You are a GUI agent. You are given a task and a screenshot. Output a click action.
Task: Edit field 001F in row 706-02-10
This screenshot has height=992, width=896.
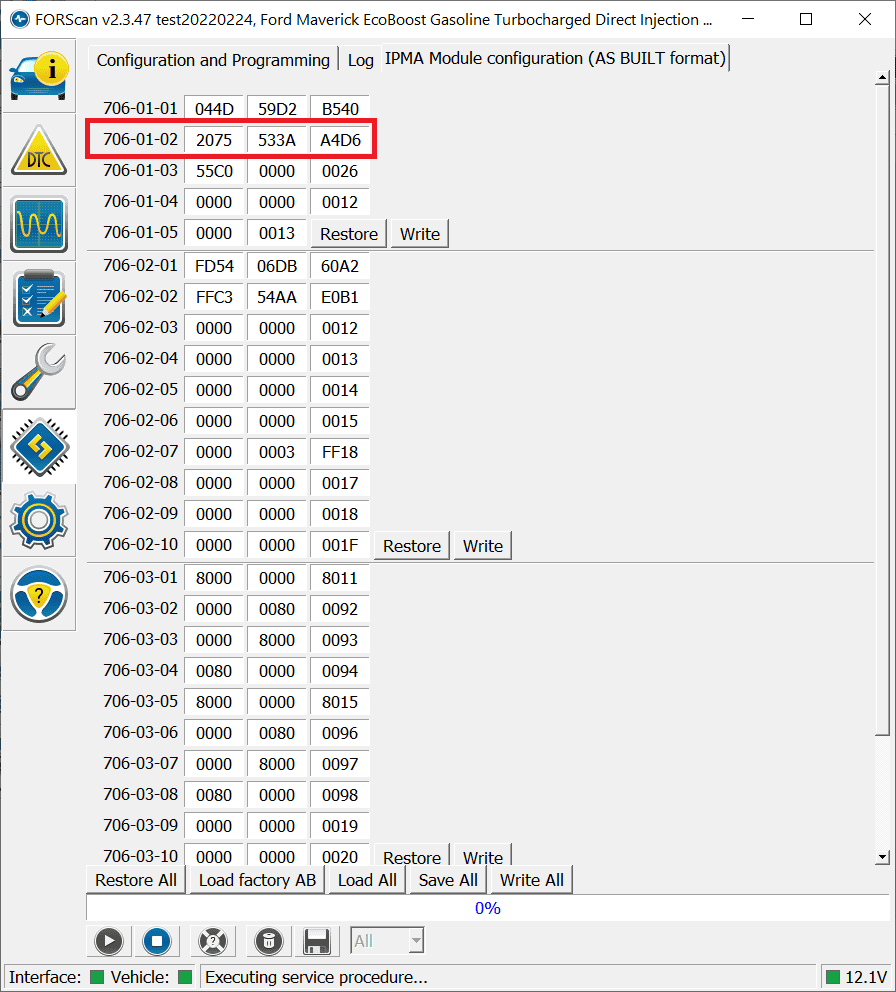[x=340, y=545]
